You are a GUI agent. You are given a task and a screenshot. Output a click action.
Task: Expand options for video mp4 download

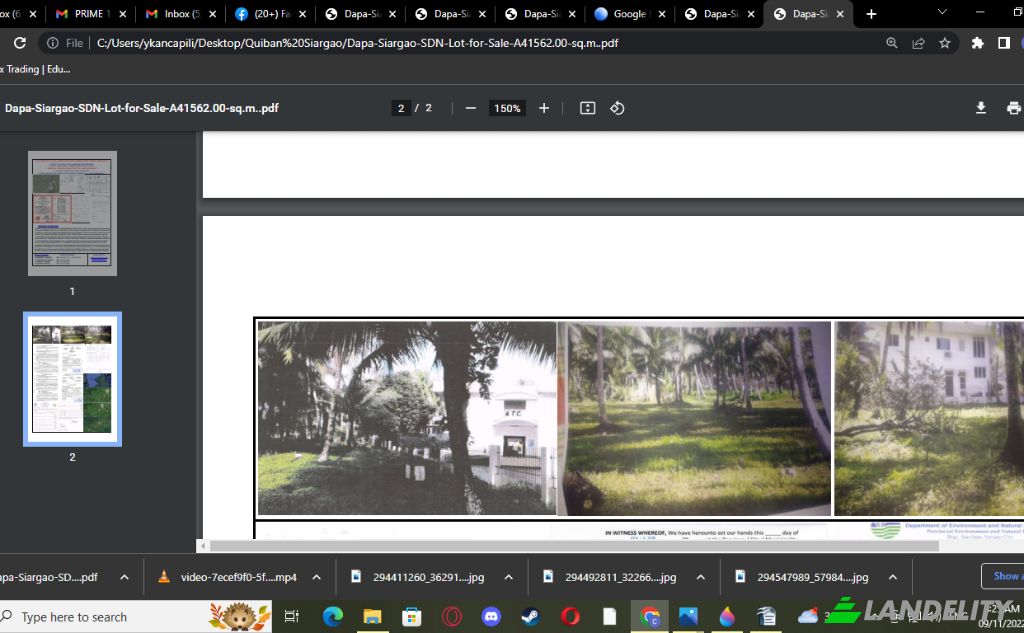coord(316,577)
